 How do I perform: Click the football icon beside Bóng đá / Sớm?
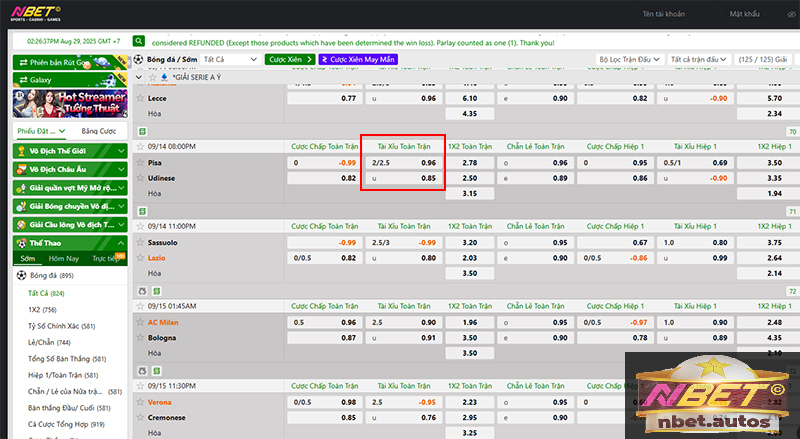[138, 60]
